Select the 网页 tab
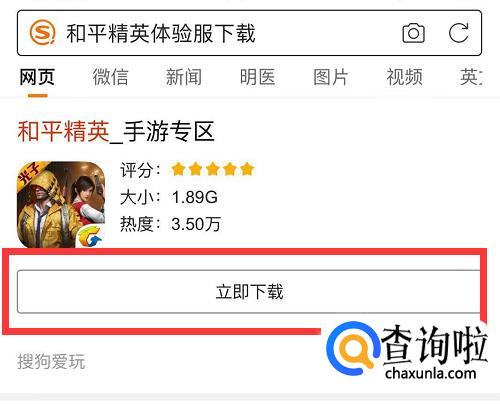 (37, 77)
